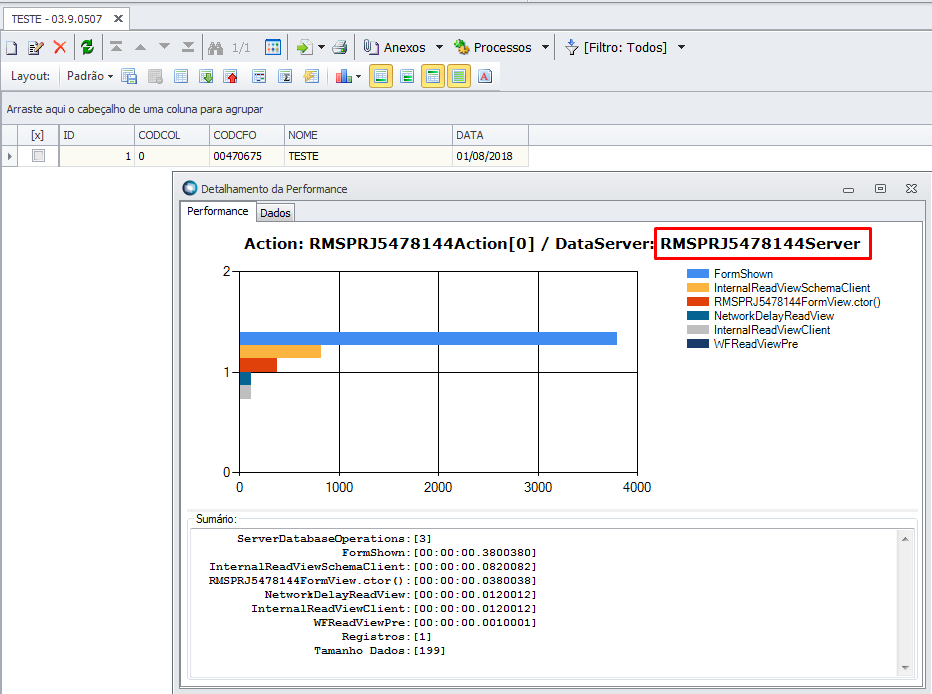Click the orange InternalReadViewSchemaClient legend swatch
This screenshot has height=694, width=932.
pos(698,288)
